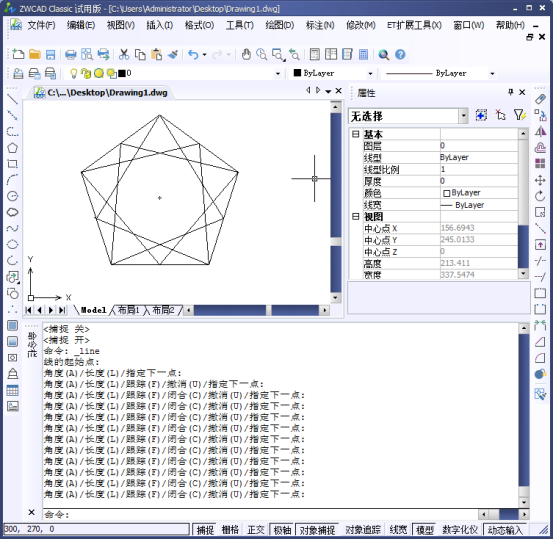
Task: Click the Print icon
Action: coord(71,54)
